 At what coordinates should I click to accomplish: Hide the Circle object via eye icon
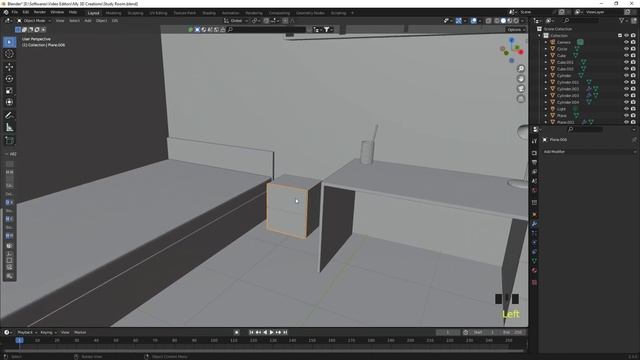click(x=626, y=49)
